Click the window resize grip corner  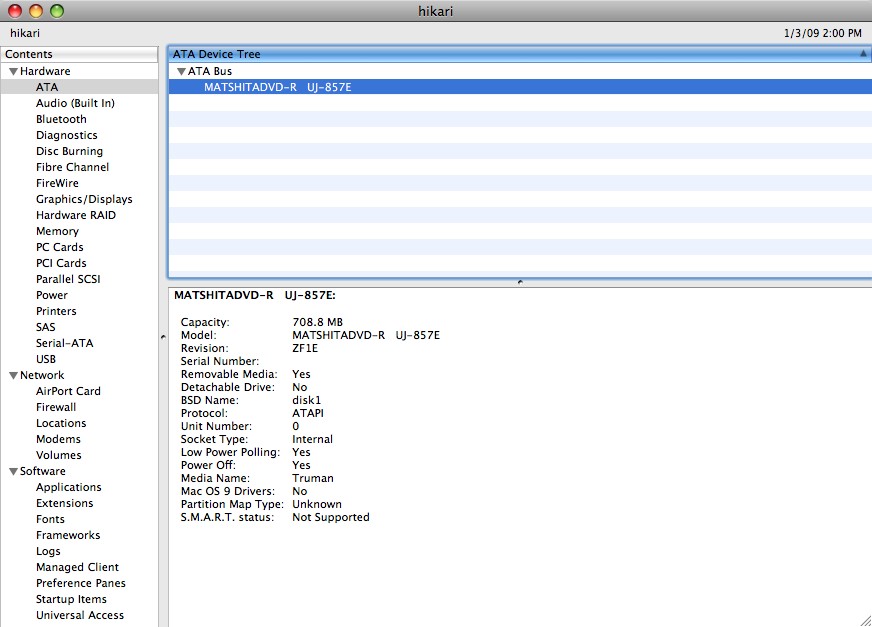pos(865,621)
